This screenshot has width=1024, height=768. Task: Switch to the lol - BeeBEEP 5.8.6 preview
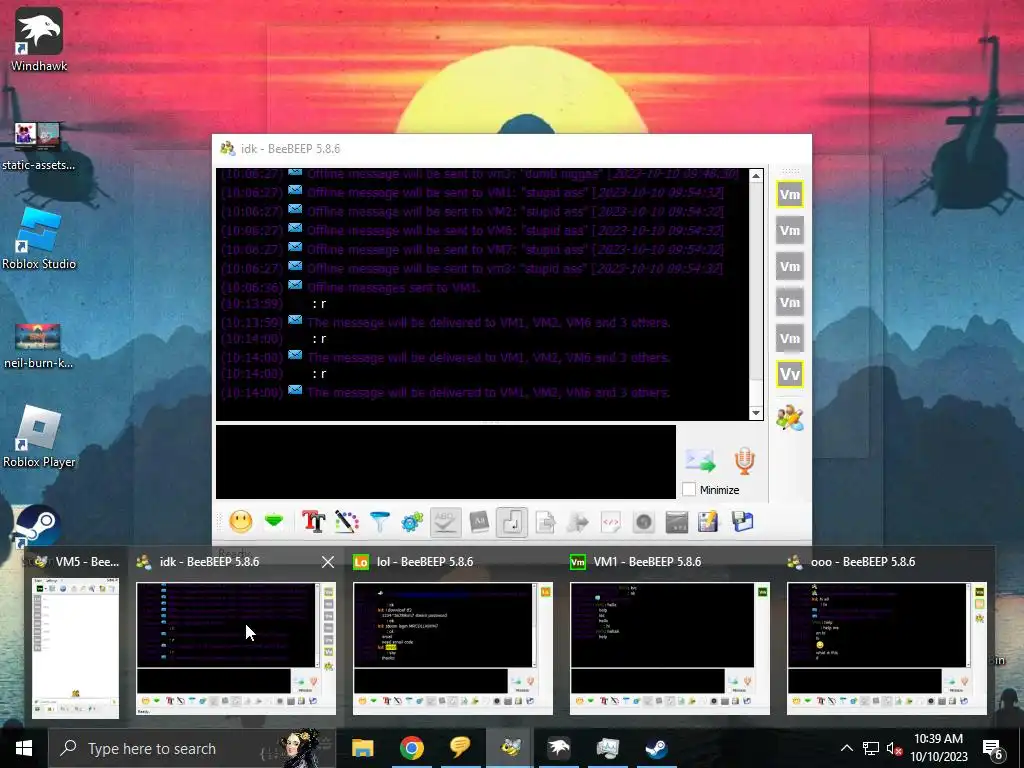[453, 648]
